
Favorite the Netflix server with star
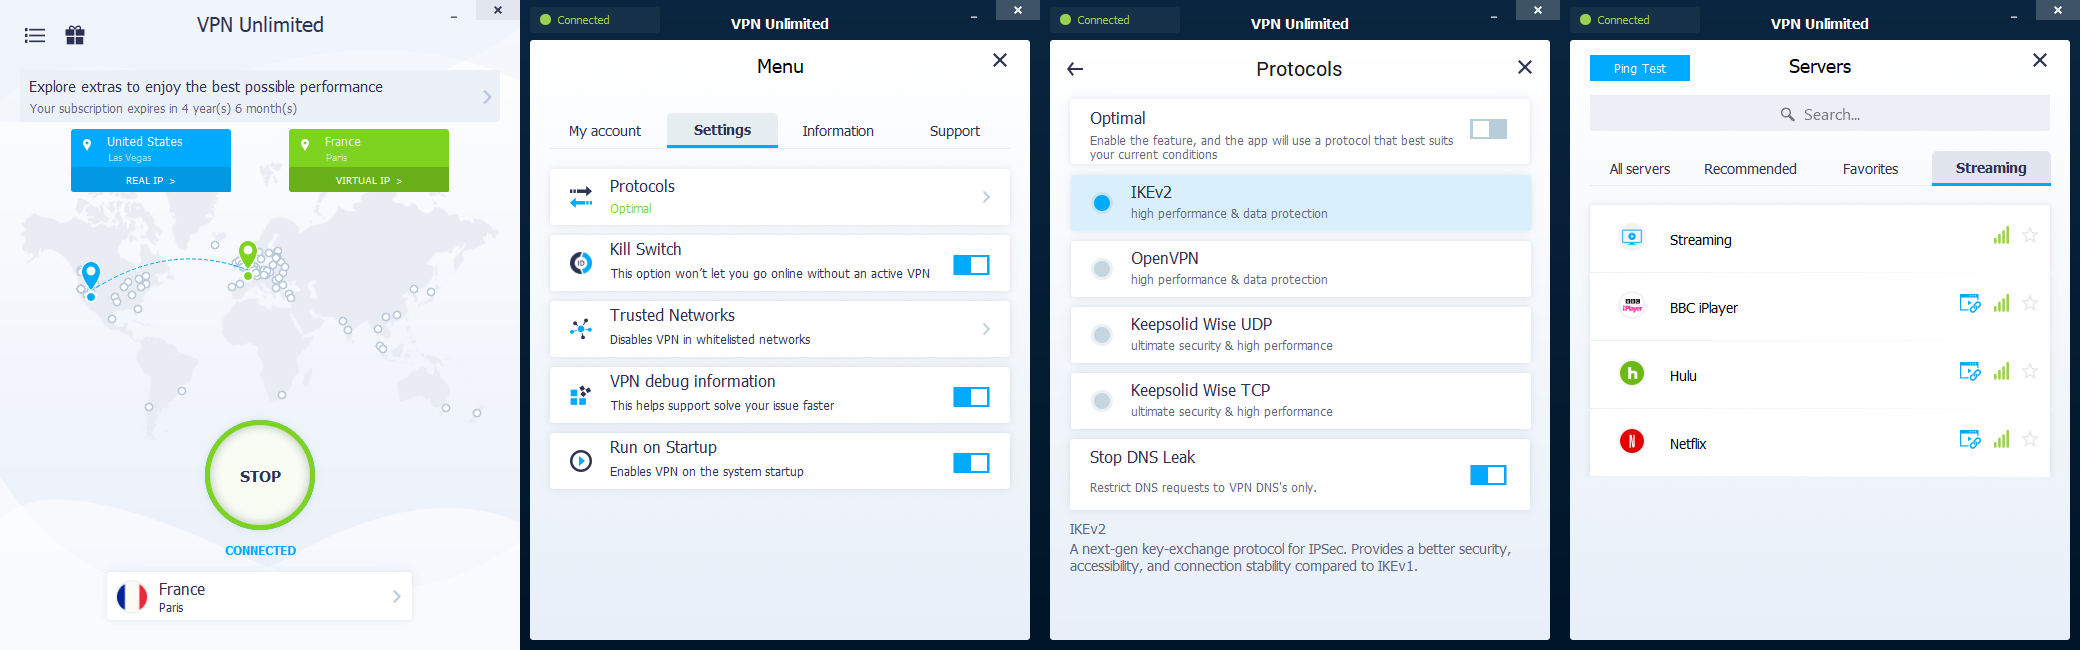coord(2029,439)
